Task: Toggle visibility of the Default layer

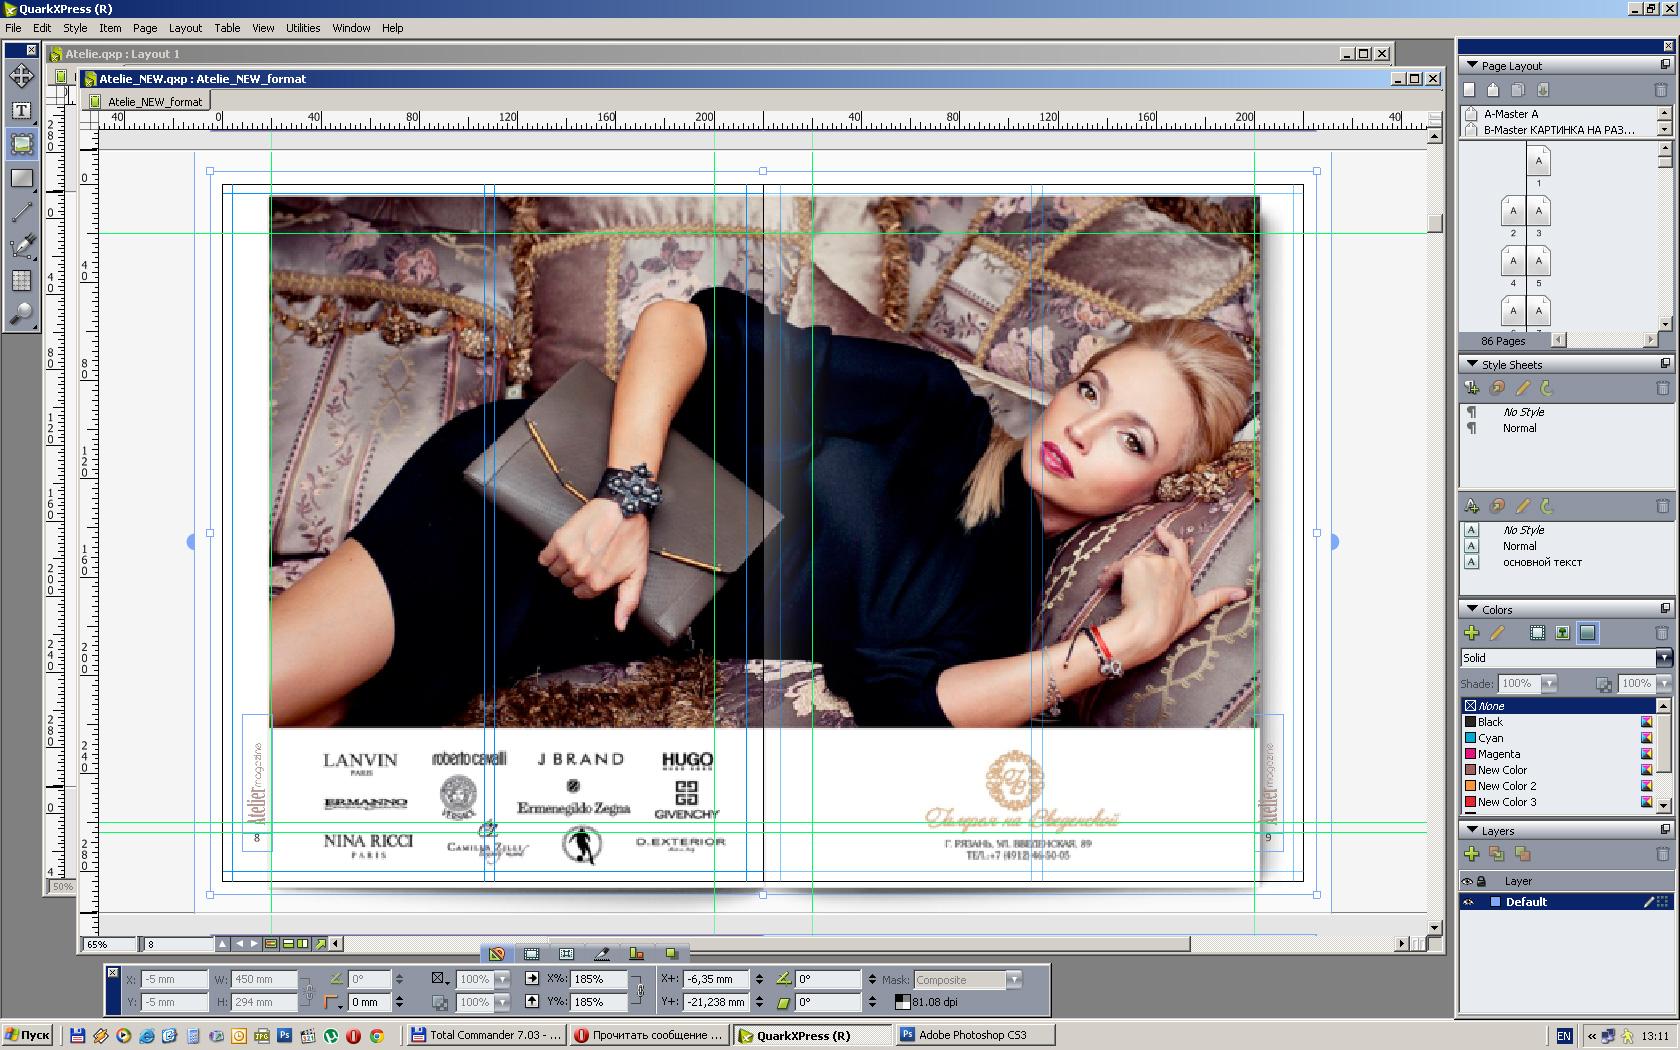Action: [1468, 902]
